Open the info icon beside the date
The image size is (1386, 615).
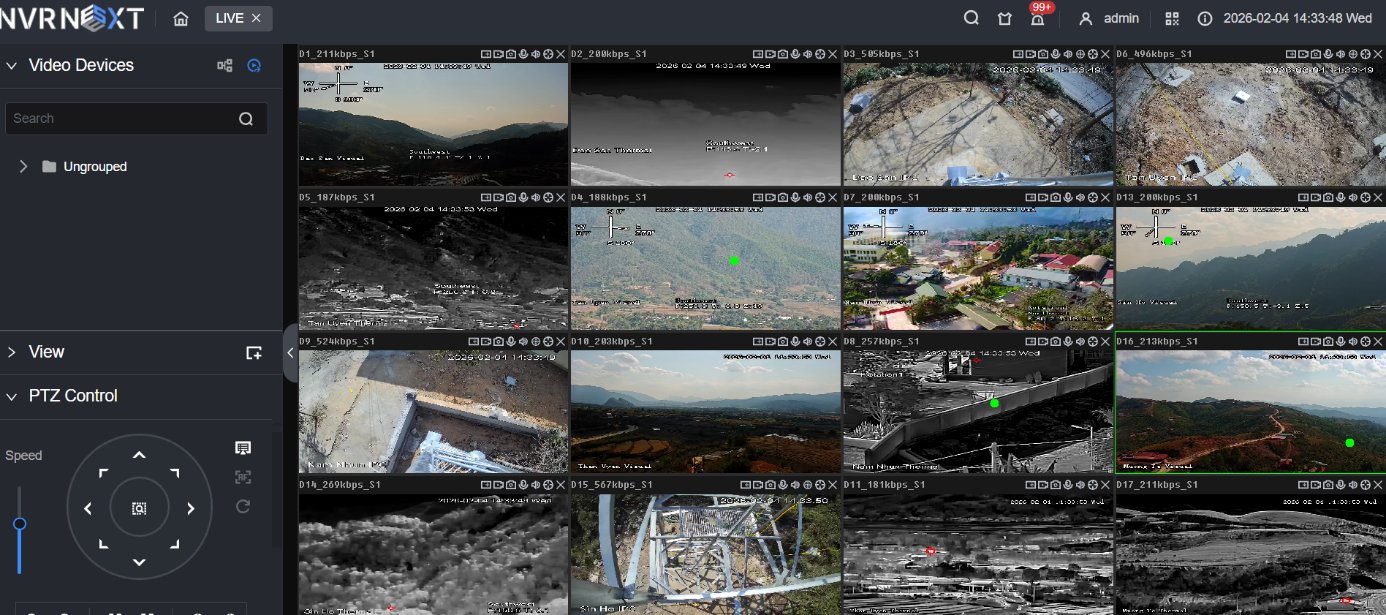pos(1205,19)
